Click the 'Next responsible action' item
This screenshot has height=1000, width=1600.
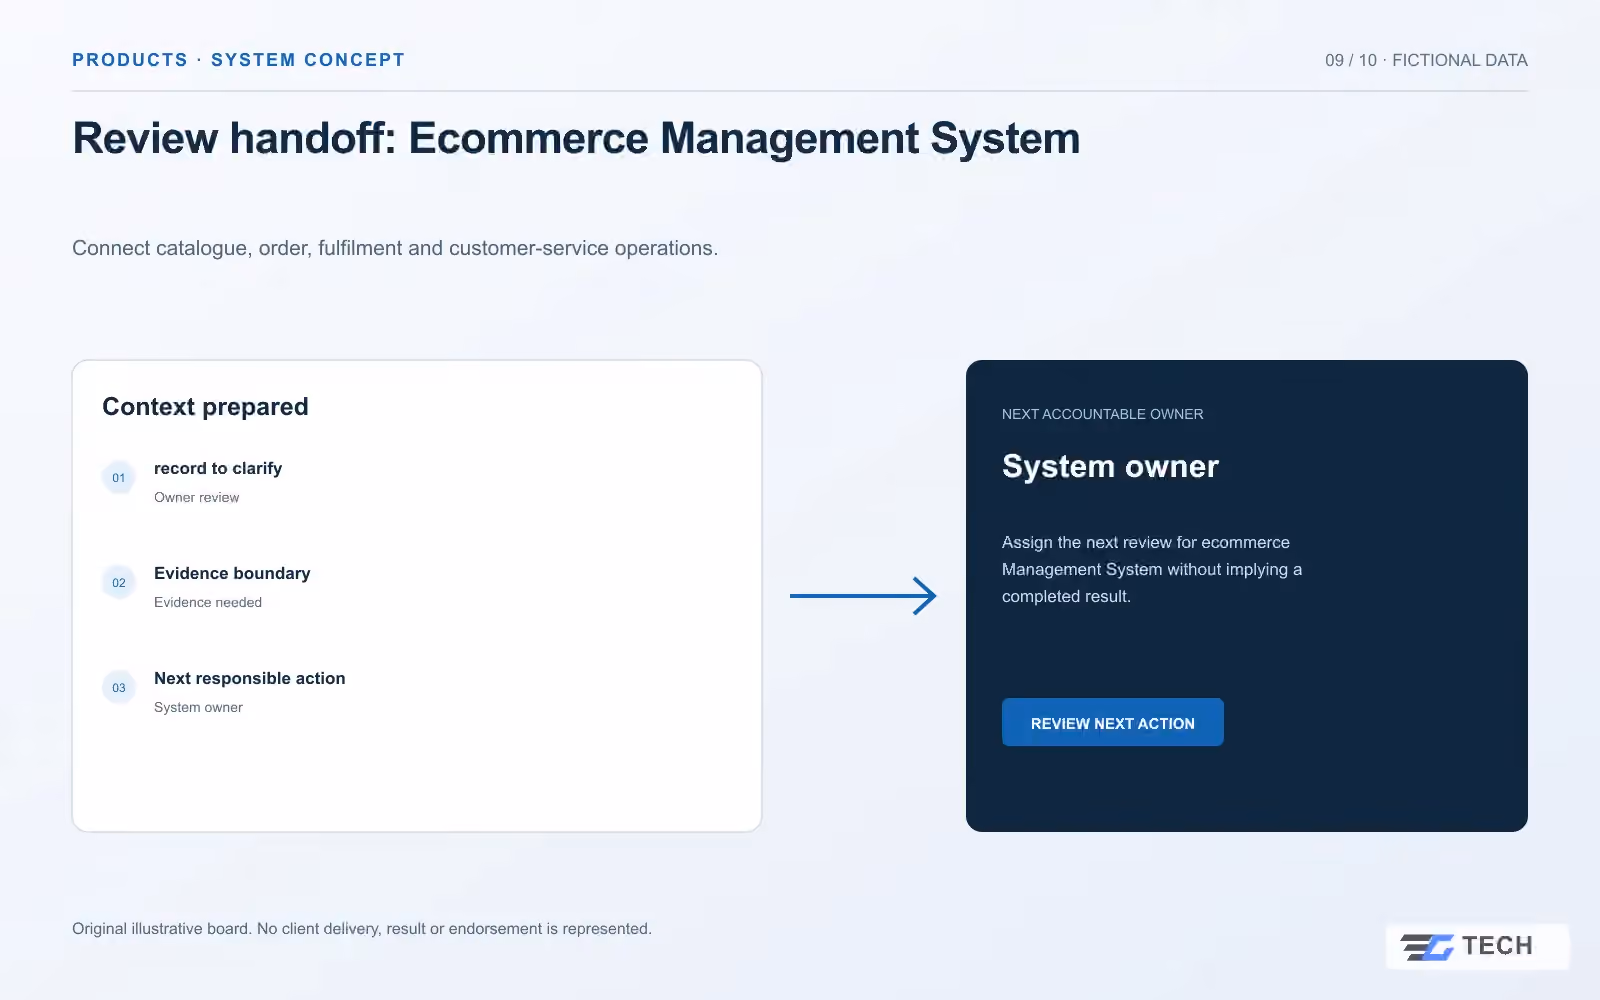(250, 678)
